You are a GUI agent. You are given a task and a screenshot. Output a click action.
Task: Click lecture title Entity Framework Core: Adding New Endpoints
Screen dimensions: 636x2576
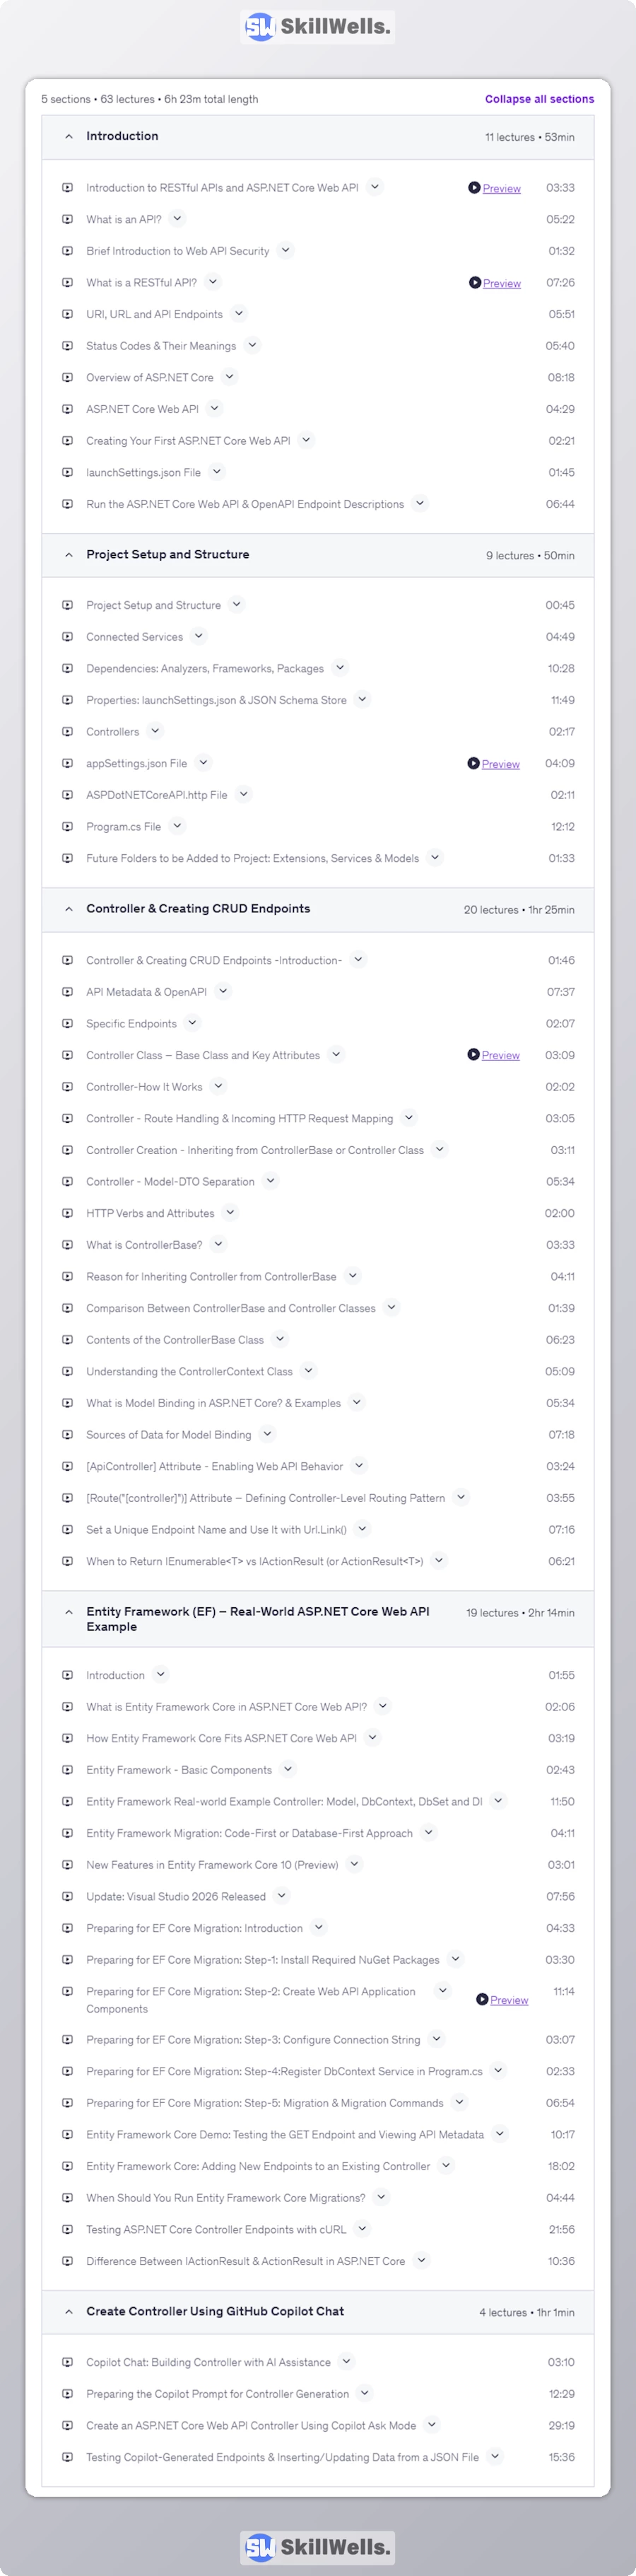[x=258, y=2166]
